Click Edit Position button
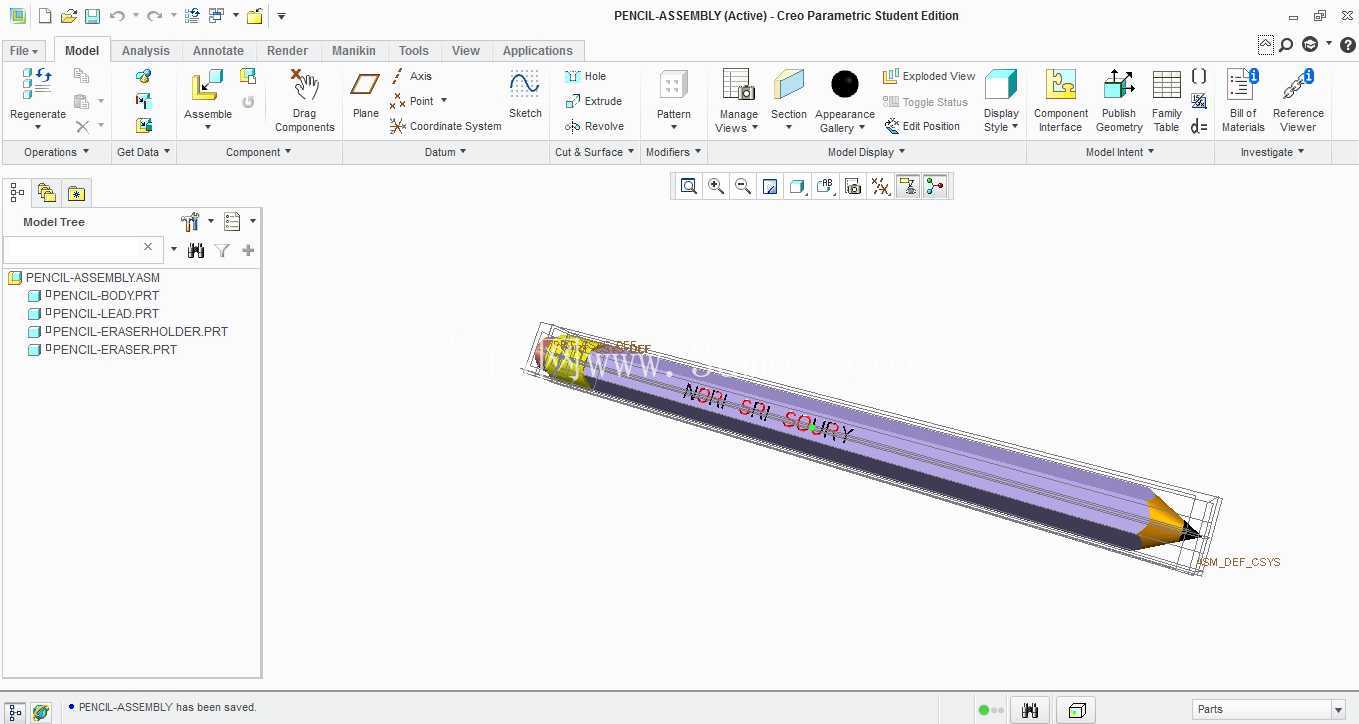1359x724 pixels. coord(922,126)
